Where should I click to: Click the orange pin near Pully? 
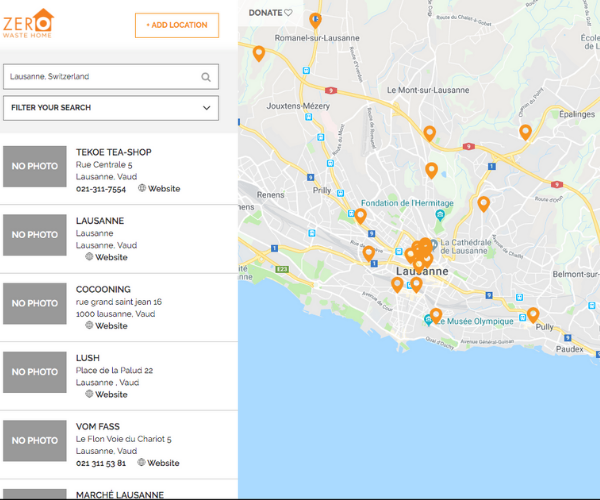point(533,315)
